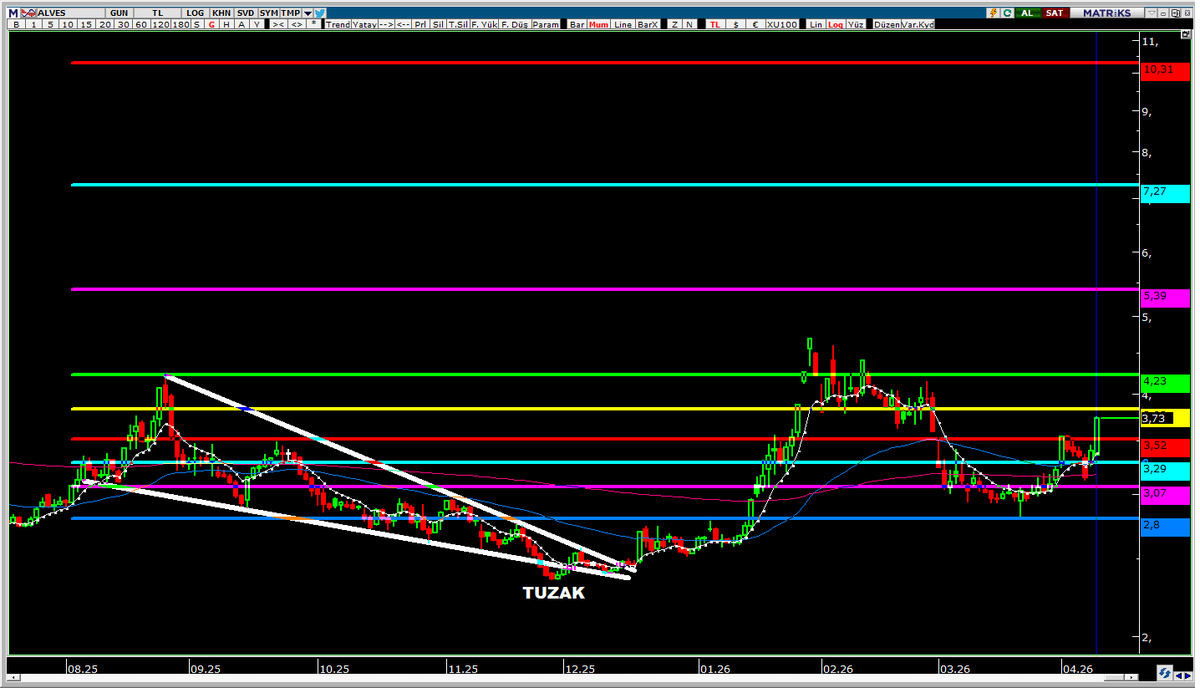Click the Param parameters button
The width and height of the screenshot is (1200, 688).
(x=546, y=24)
